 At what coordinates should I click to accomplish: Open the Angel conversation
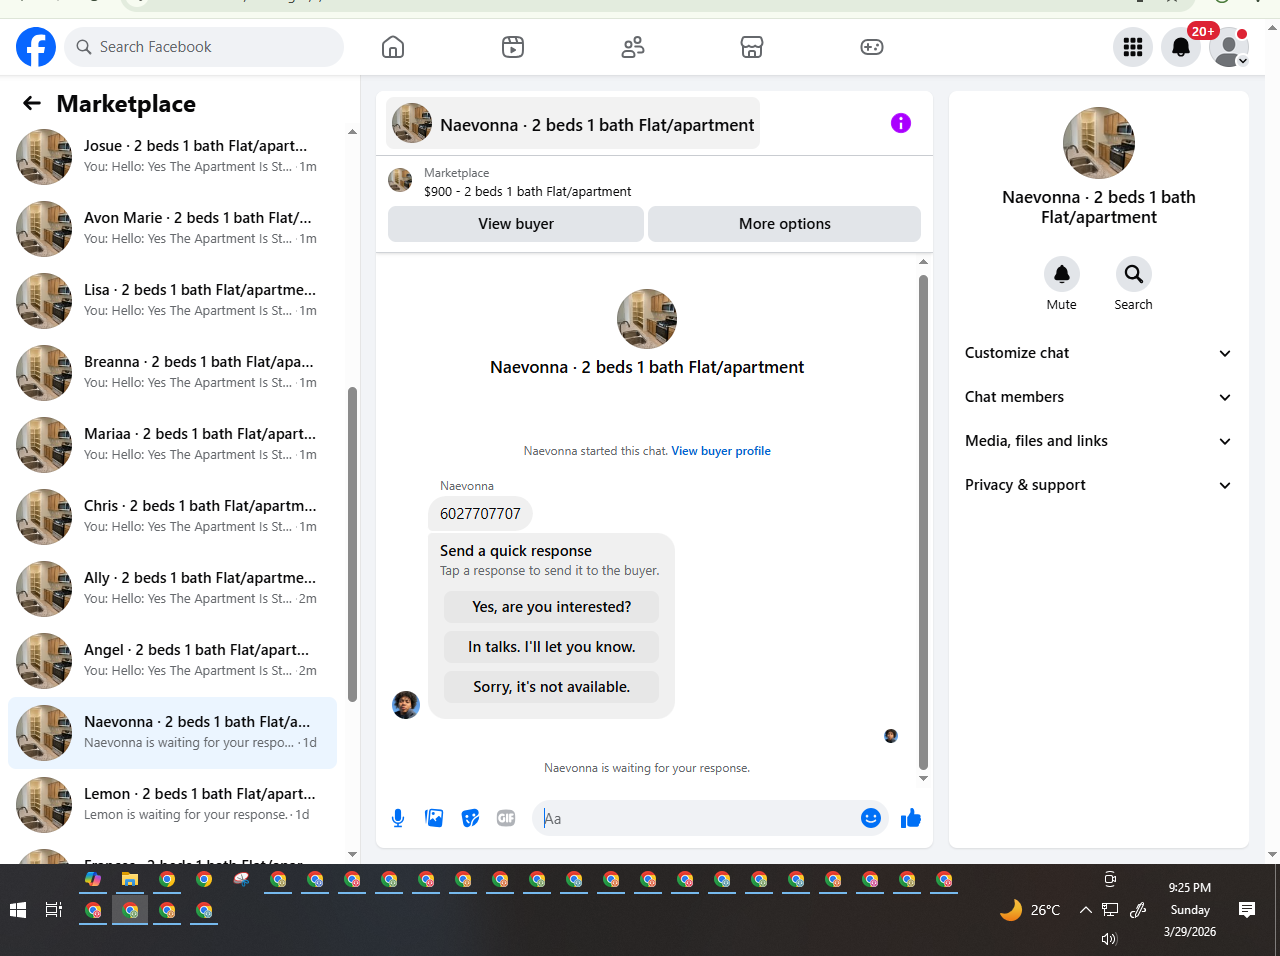(x=172, y=661)
